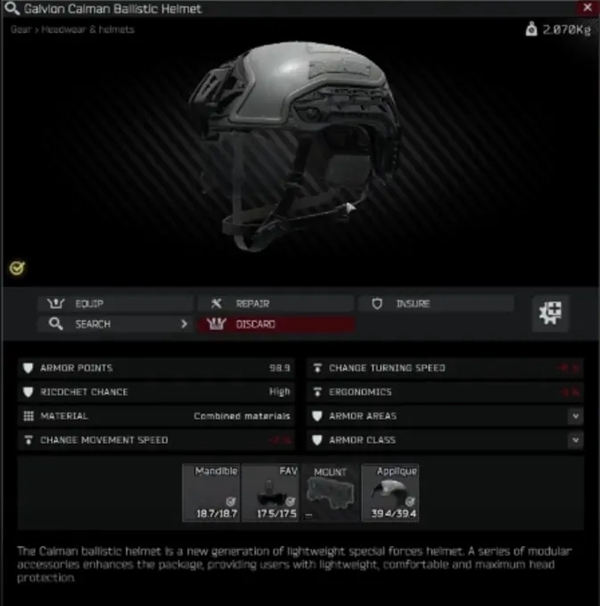The image size is (600, 606).
Task: Select the Mandible slot
Action: pos(211,493)
